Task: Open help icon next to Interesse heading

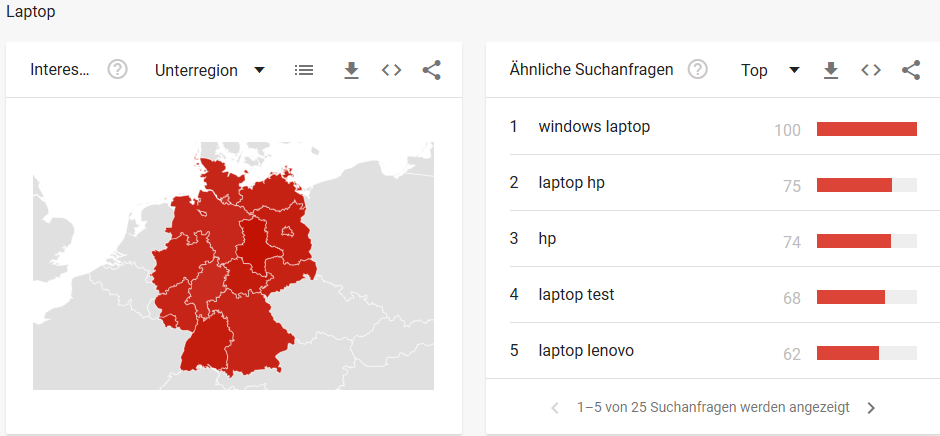Action: pos(118,70)
